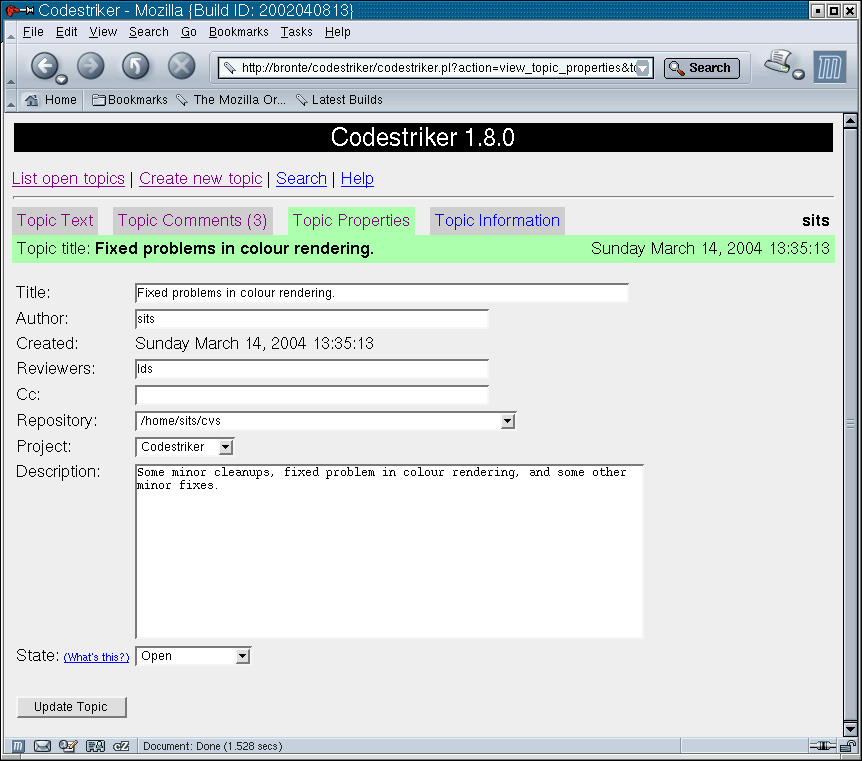Click into the Reviewers text field
Screen dimensions: 862x761
pos(311,369)
